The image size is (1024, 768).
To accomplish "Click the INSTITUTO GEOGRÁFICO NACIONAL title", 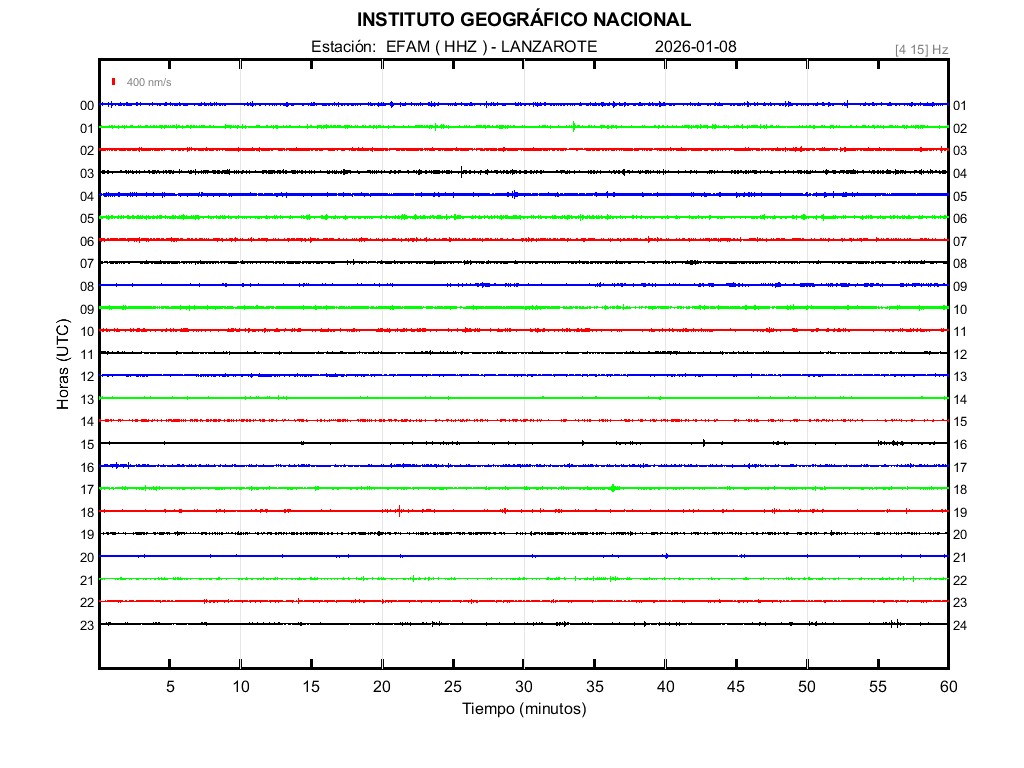I will [524, 20].
